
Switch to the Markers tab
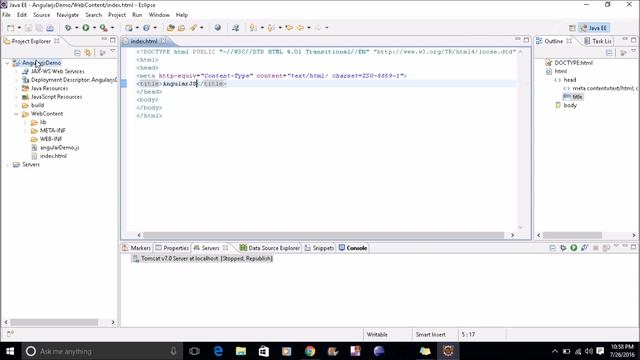137,248
